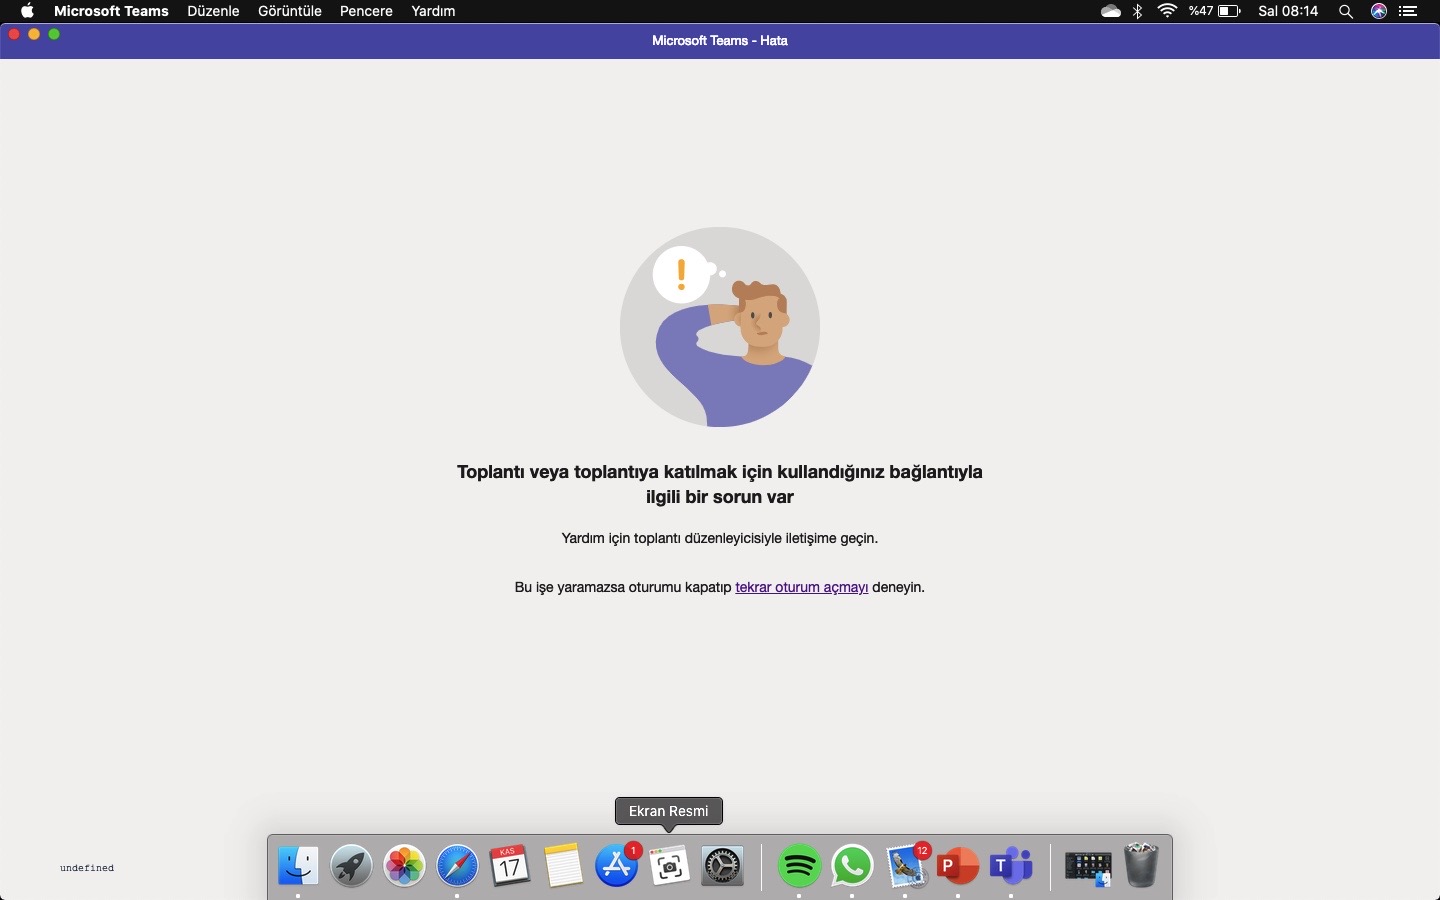Open the keyboard-grid stack in dock
Screen dimensions: 1440x900
[x=1089, y=868]
